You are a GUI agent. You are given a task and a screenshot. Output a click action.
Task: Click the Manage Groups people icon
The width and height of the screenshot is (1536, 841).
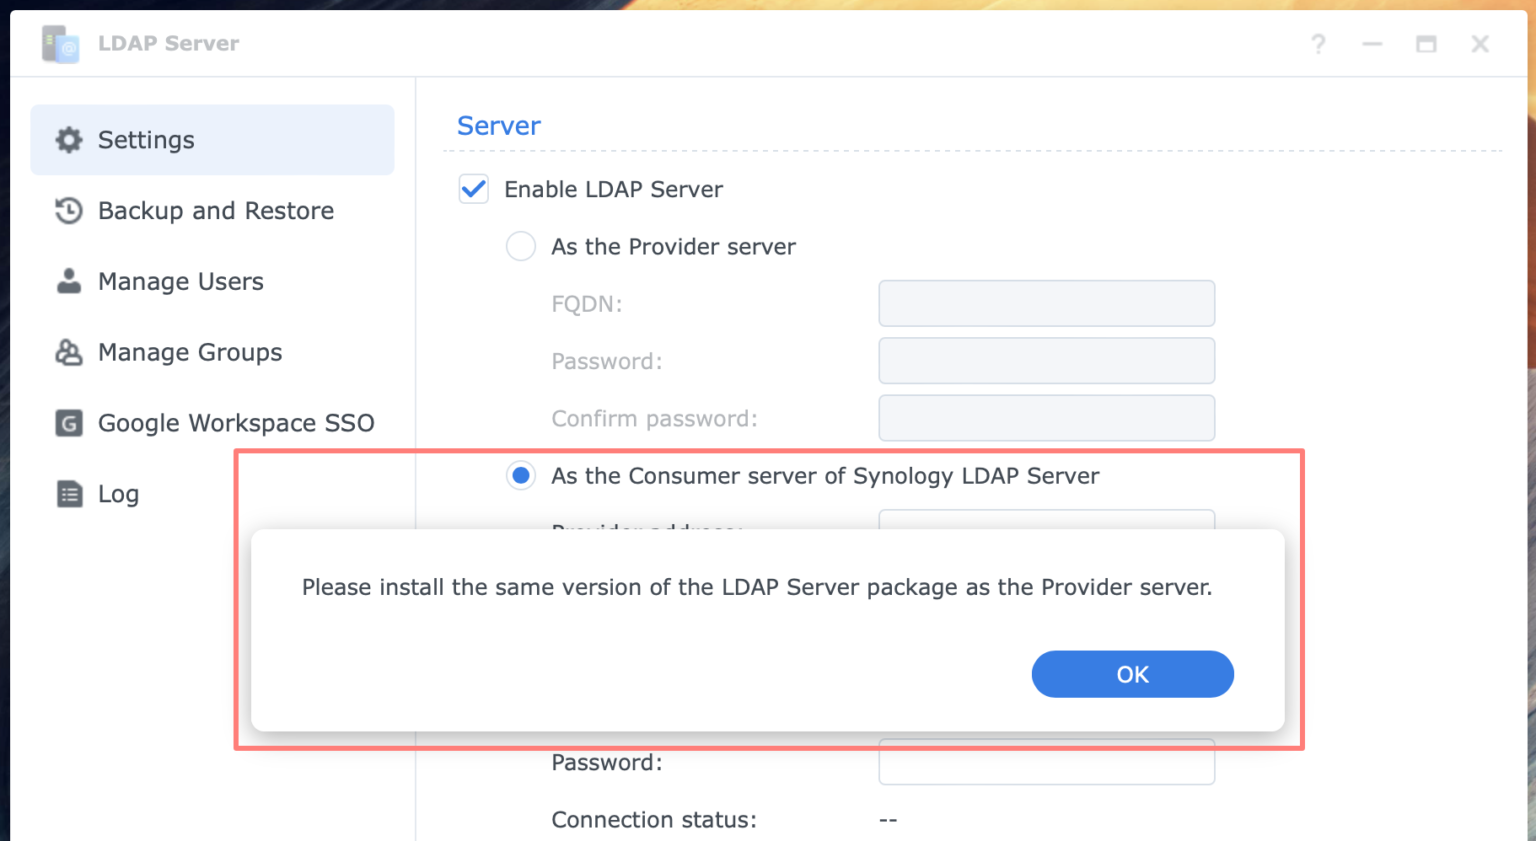[x=67, y=352]
